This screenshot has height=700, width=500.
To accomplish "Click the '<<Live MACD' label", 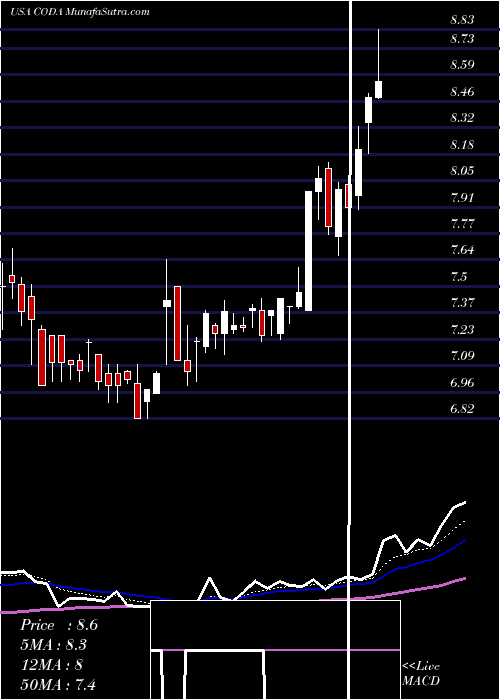I will (421, 674).
